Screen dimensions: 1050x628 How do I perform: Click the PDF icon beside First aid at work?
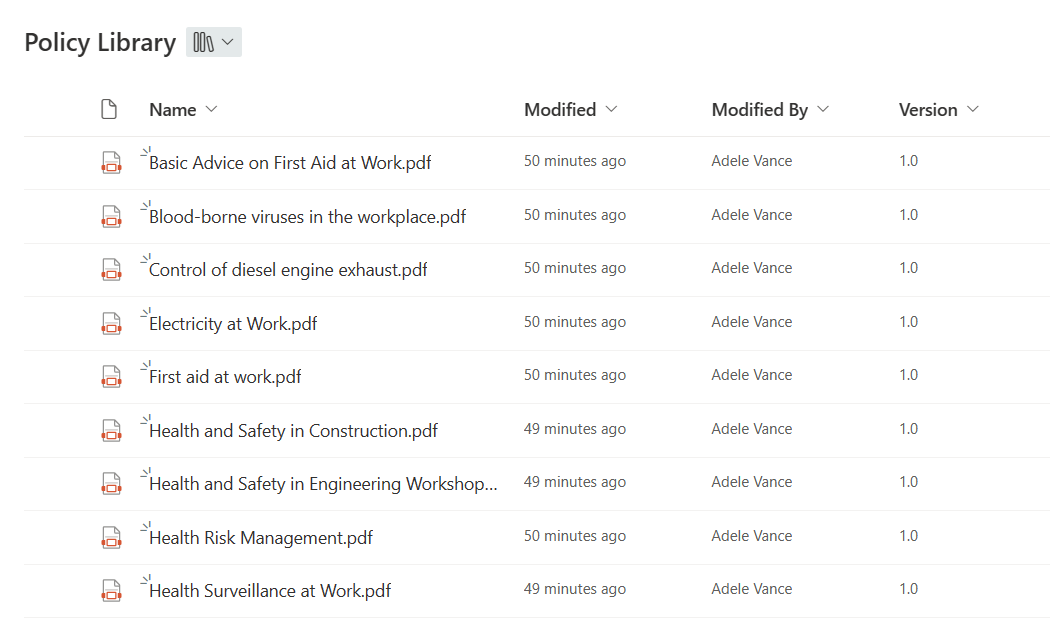(x=111, y=375)
